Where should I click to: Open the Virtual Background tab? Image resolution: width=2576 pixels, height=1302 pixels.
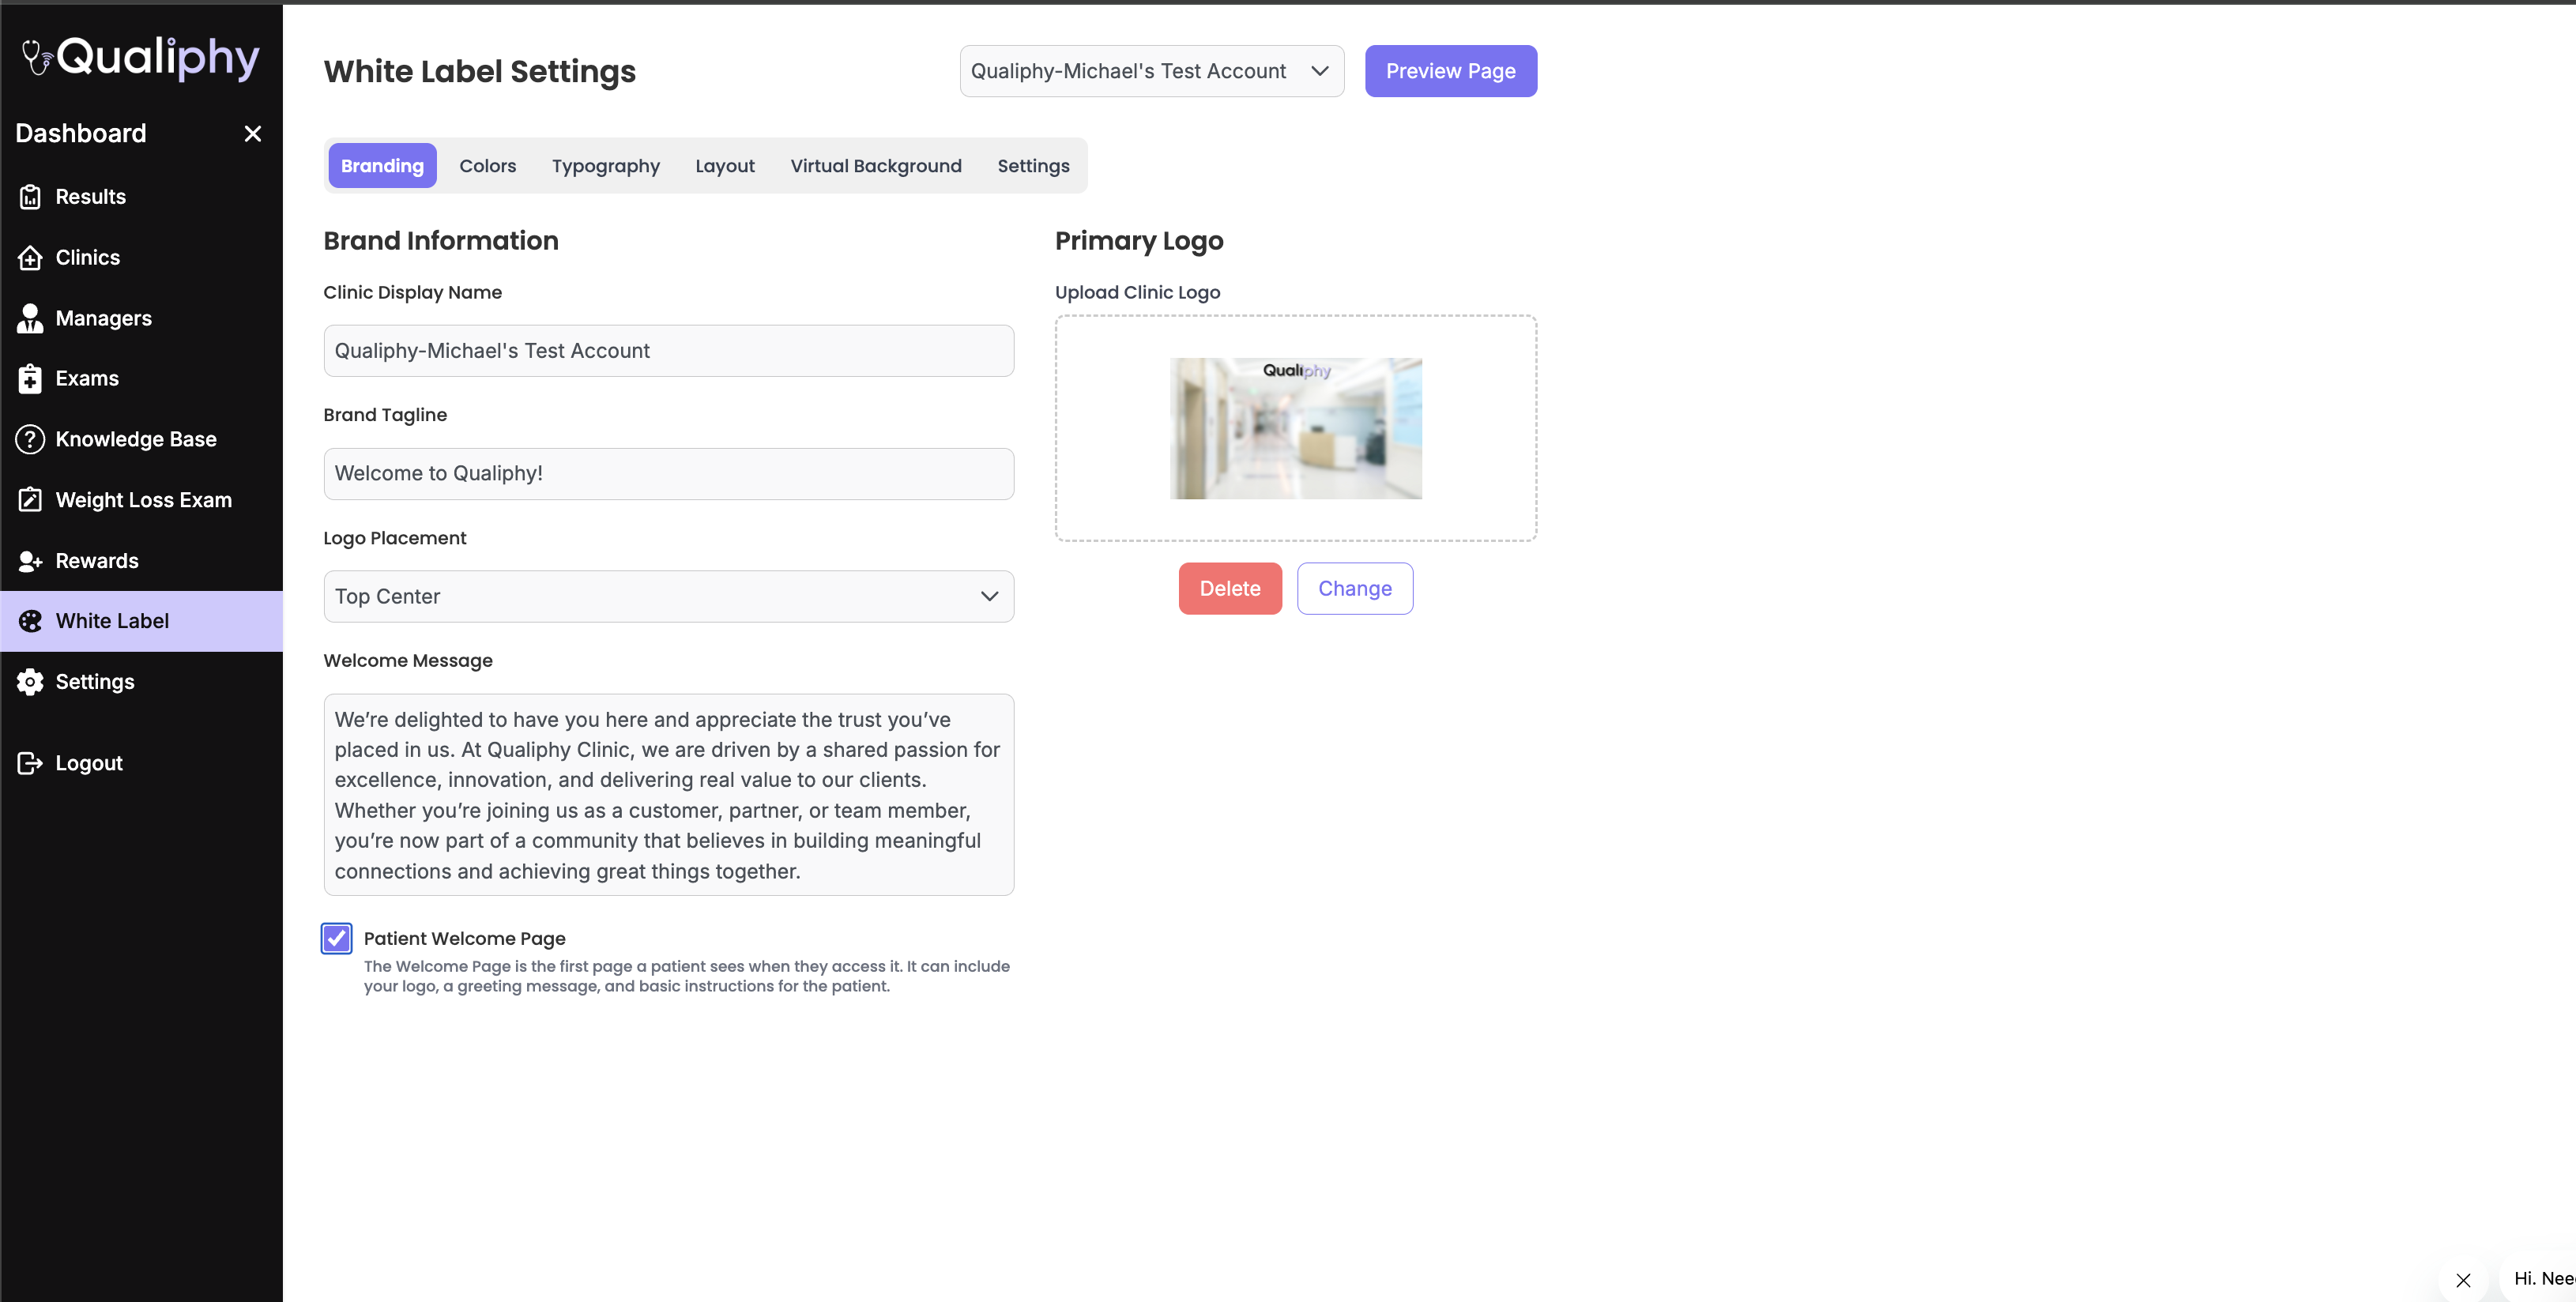pos(876,166)
